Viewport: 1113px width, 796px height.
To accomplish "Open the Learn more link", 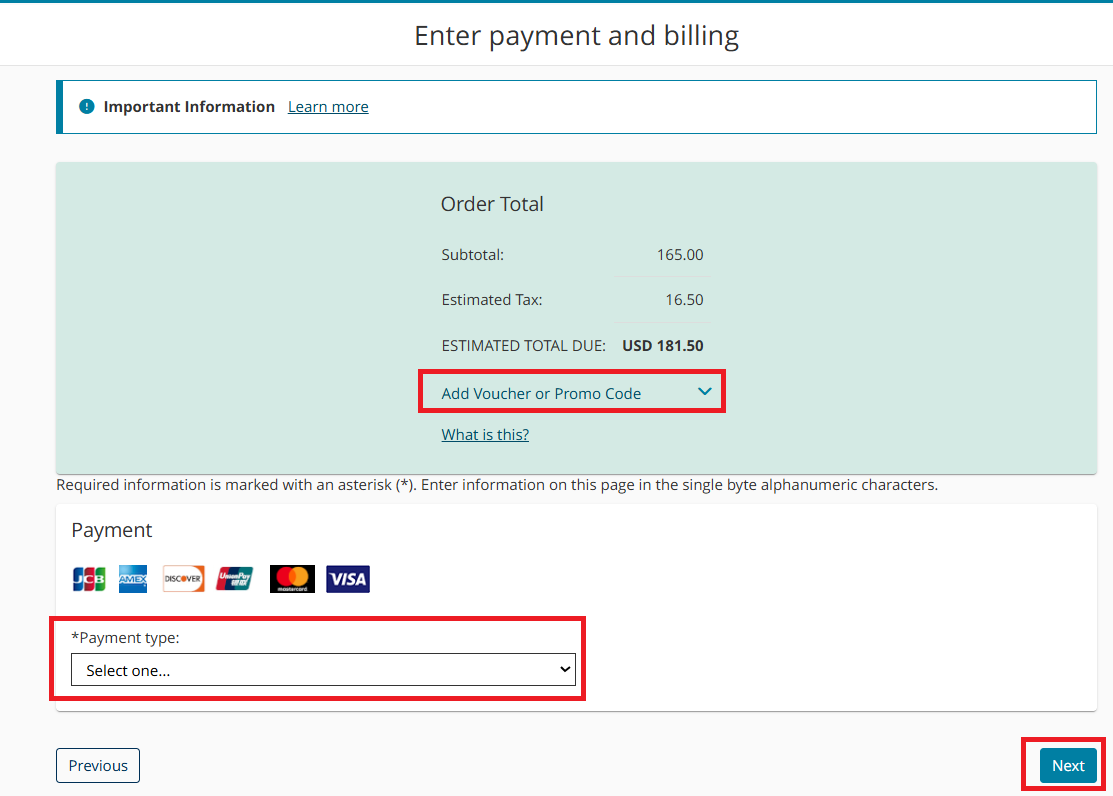I will [x=328, y=107].
